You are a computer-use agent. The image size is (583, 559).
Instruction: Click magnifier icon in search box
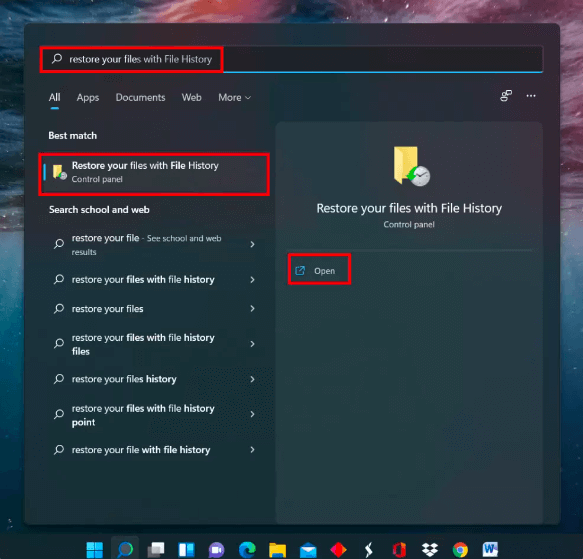(57, 58)
